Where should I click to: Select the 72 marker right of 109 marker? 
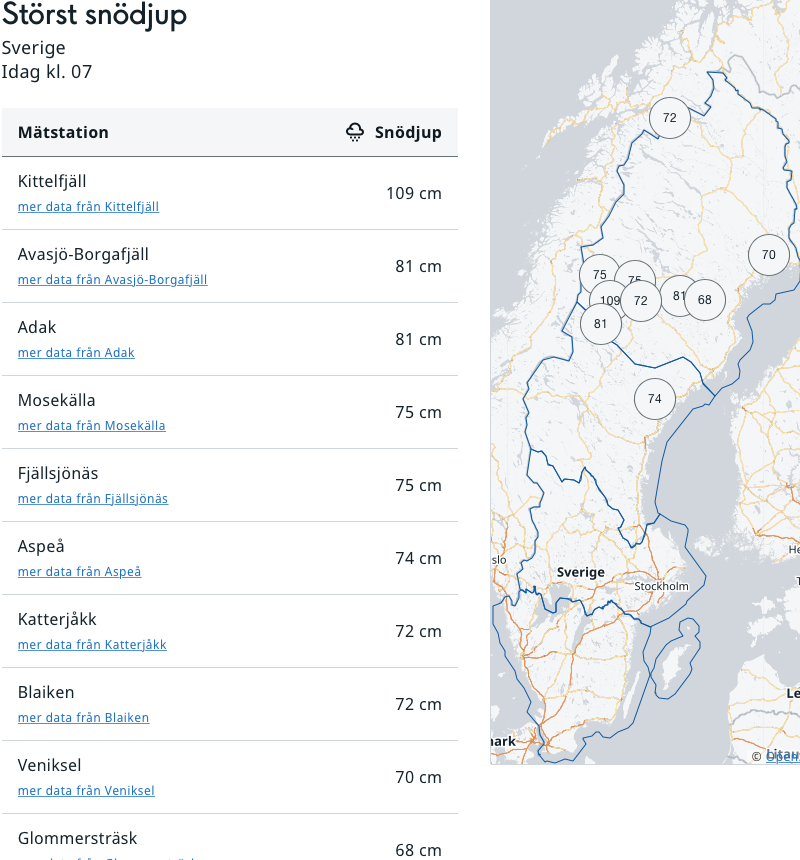click(x=642, y=301)
